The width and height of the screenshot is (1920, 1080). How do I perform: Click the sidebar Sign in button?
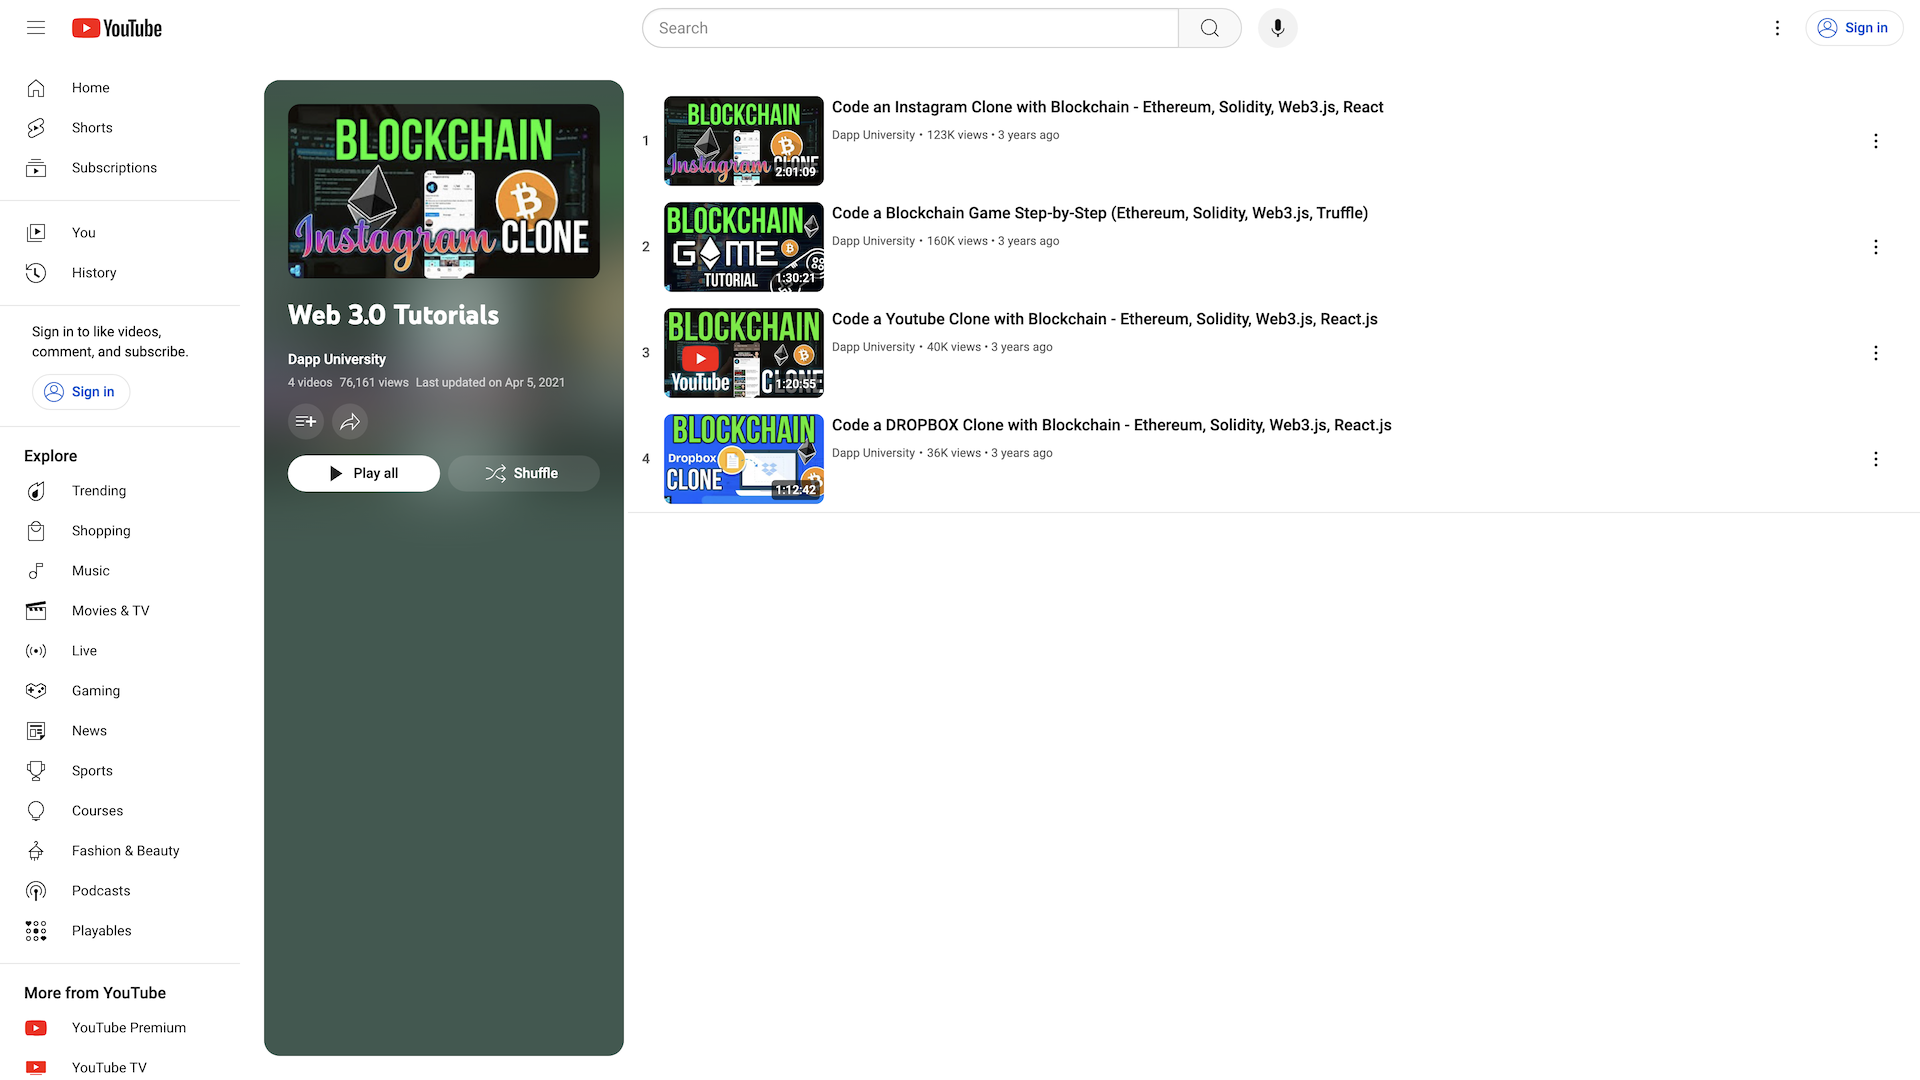pyautogui.click(x=81, y=392)
